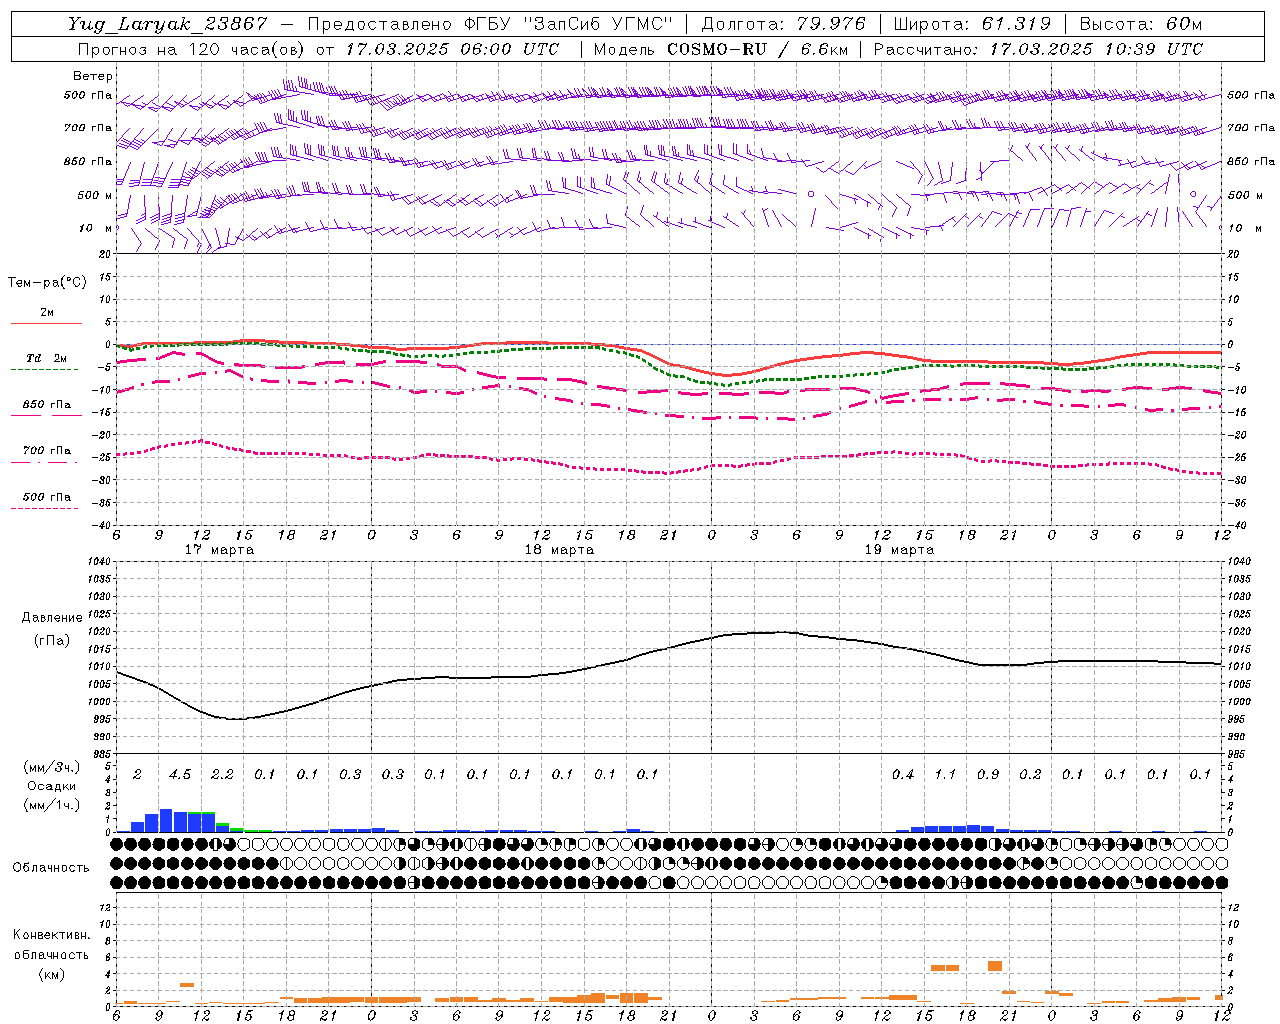Click the (мм/1ч.) unit label
1280x1024 pixels.
[52, 805]
